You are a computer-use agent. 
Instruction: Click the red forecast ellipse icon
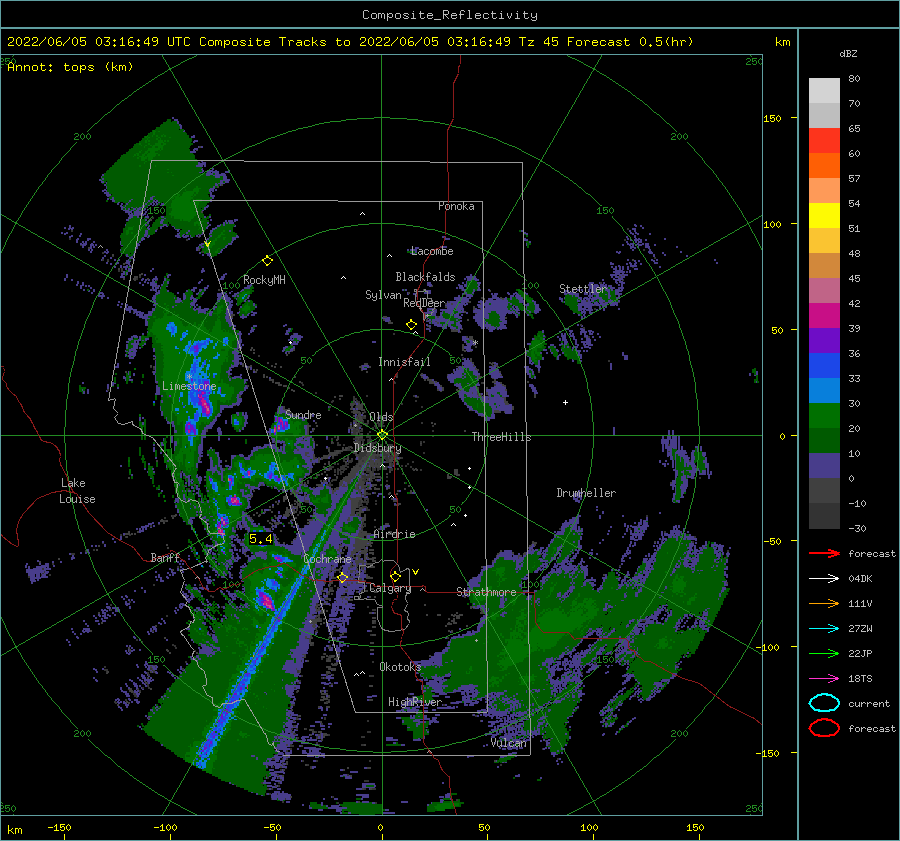(824, 728)
